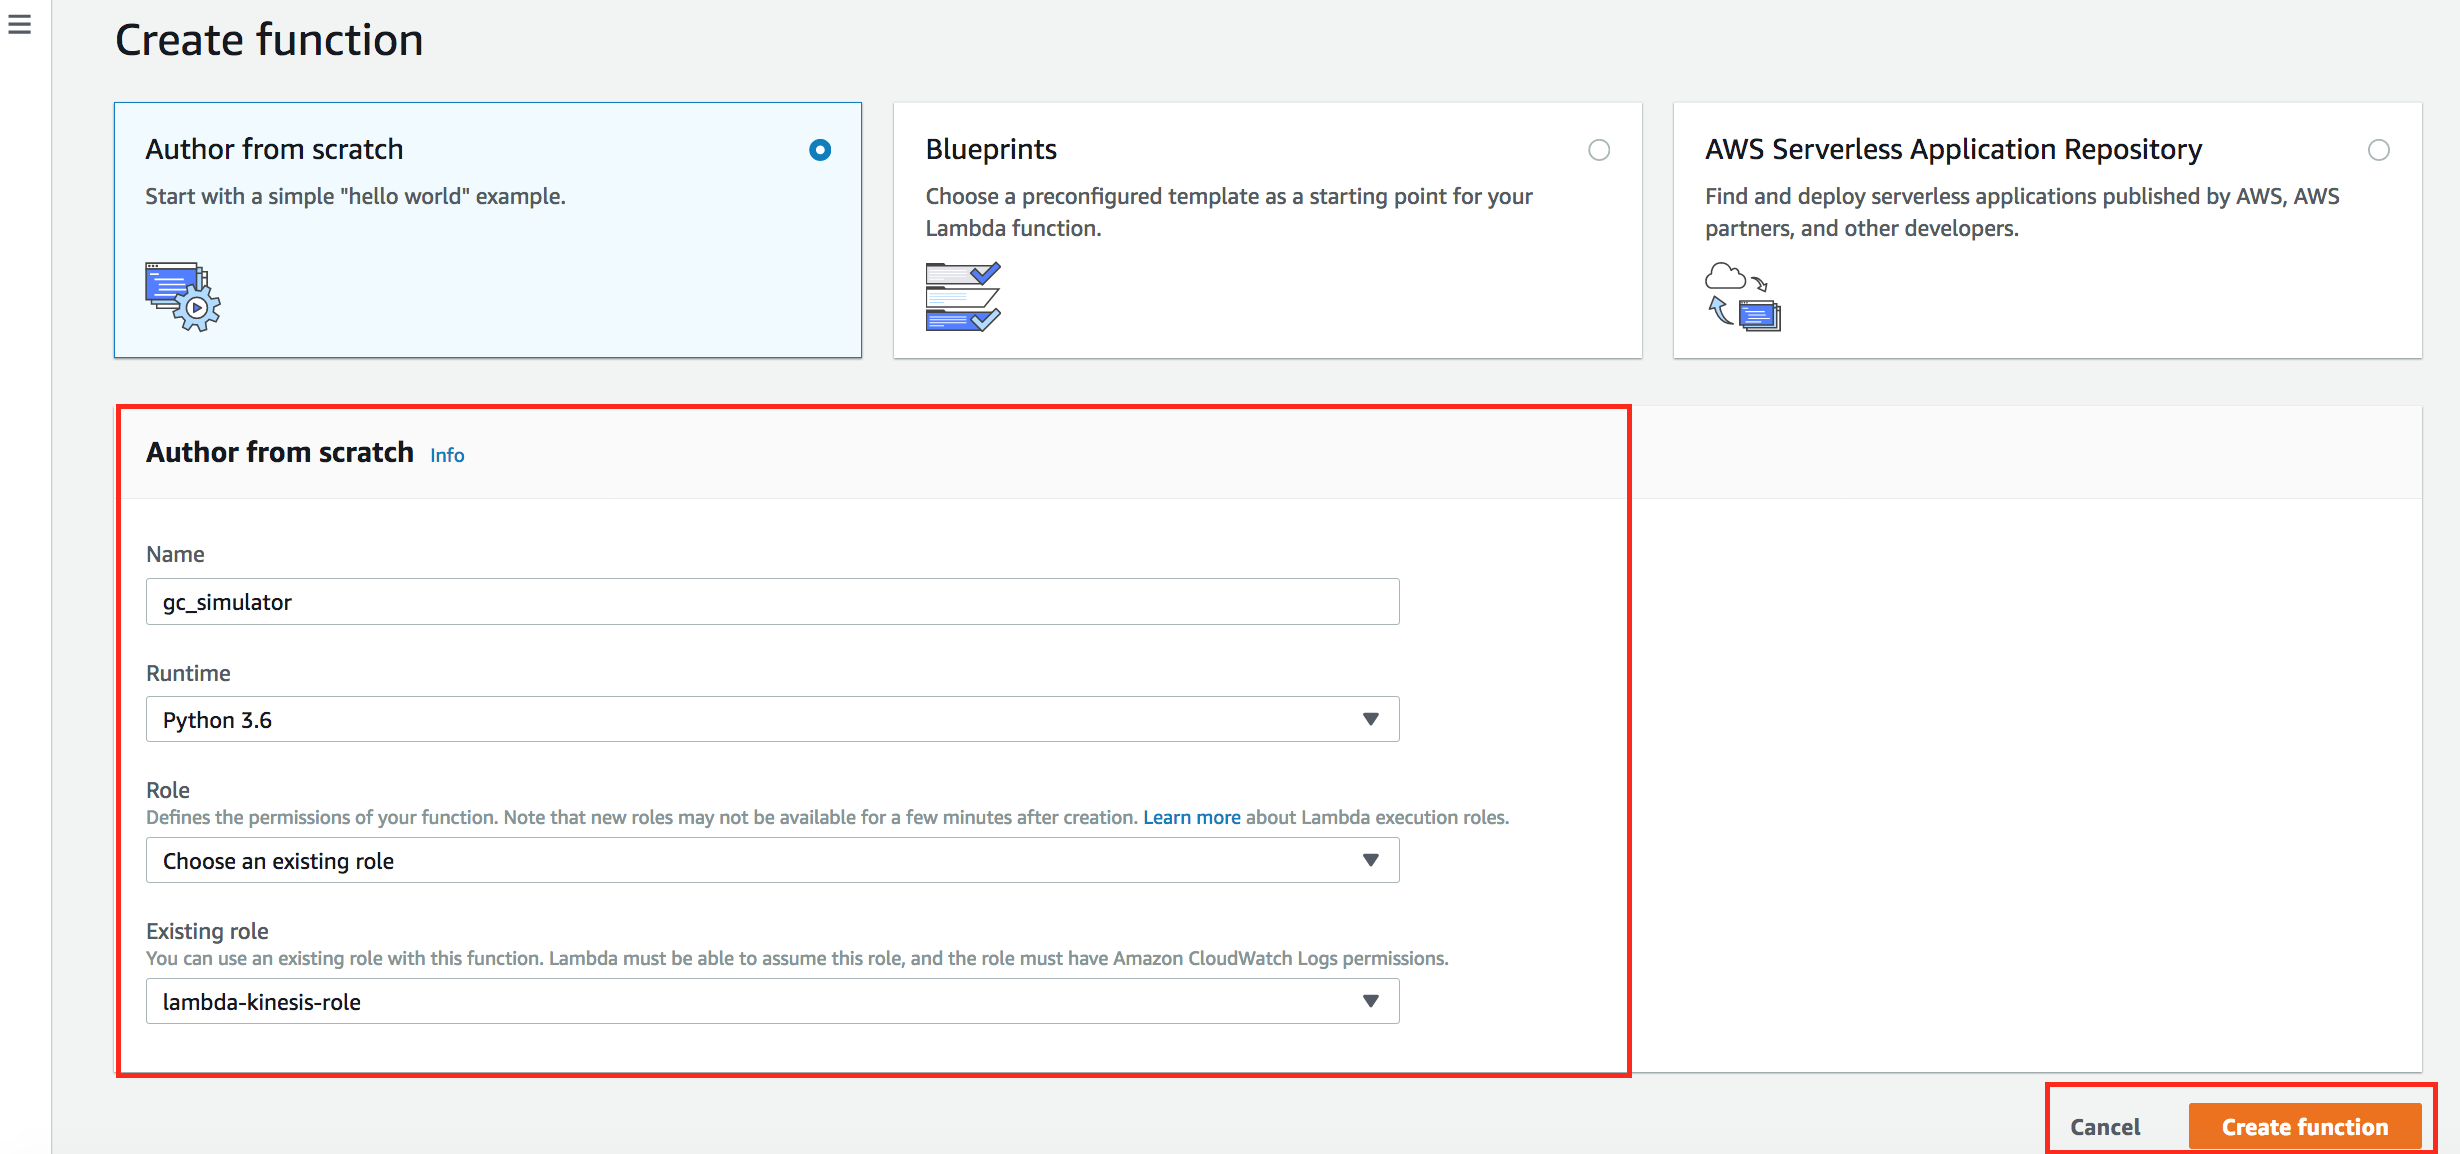Click the Cancel button
2460x1154 pixels.
pyautogui.click(x=2105, y=1127)
